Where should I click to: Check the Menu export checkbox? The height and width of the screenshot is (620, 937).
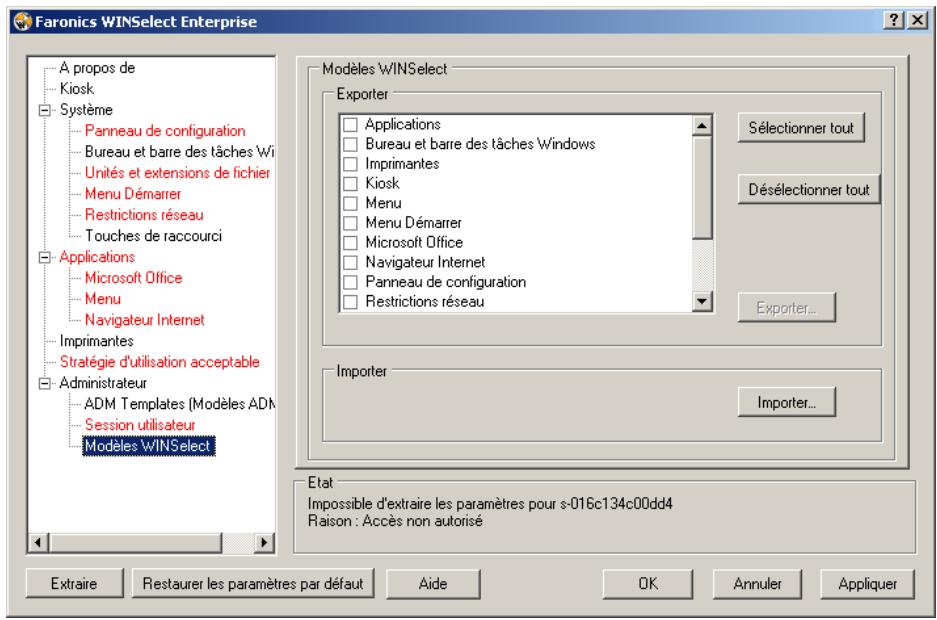click(x=351, y=203)
